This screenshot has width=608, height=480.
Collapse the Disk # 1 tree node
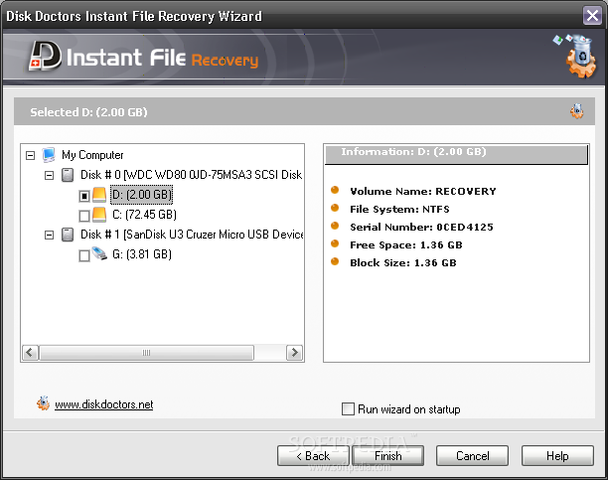(49, 235)
